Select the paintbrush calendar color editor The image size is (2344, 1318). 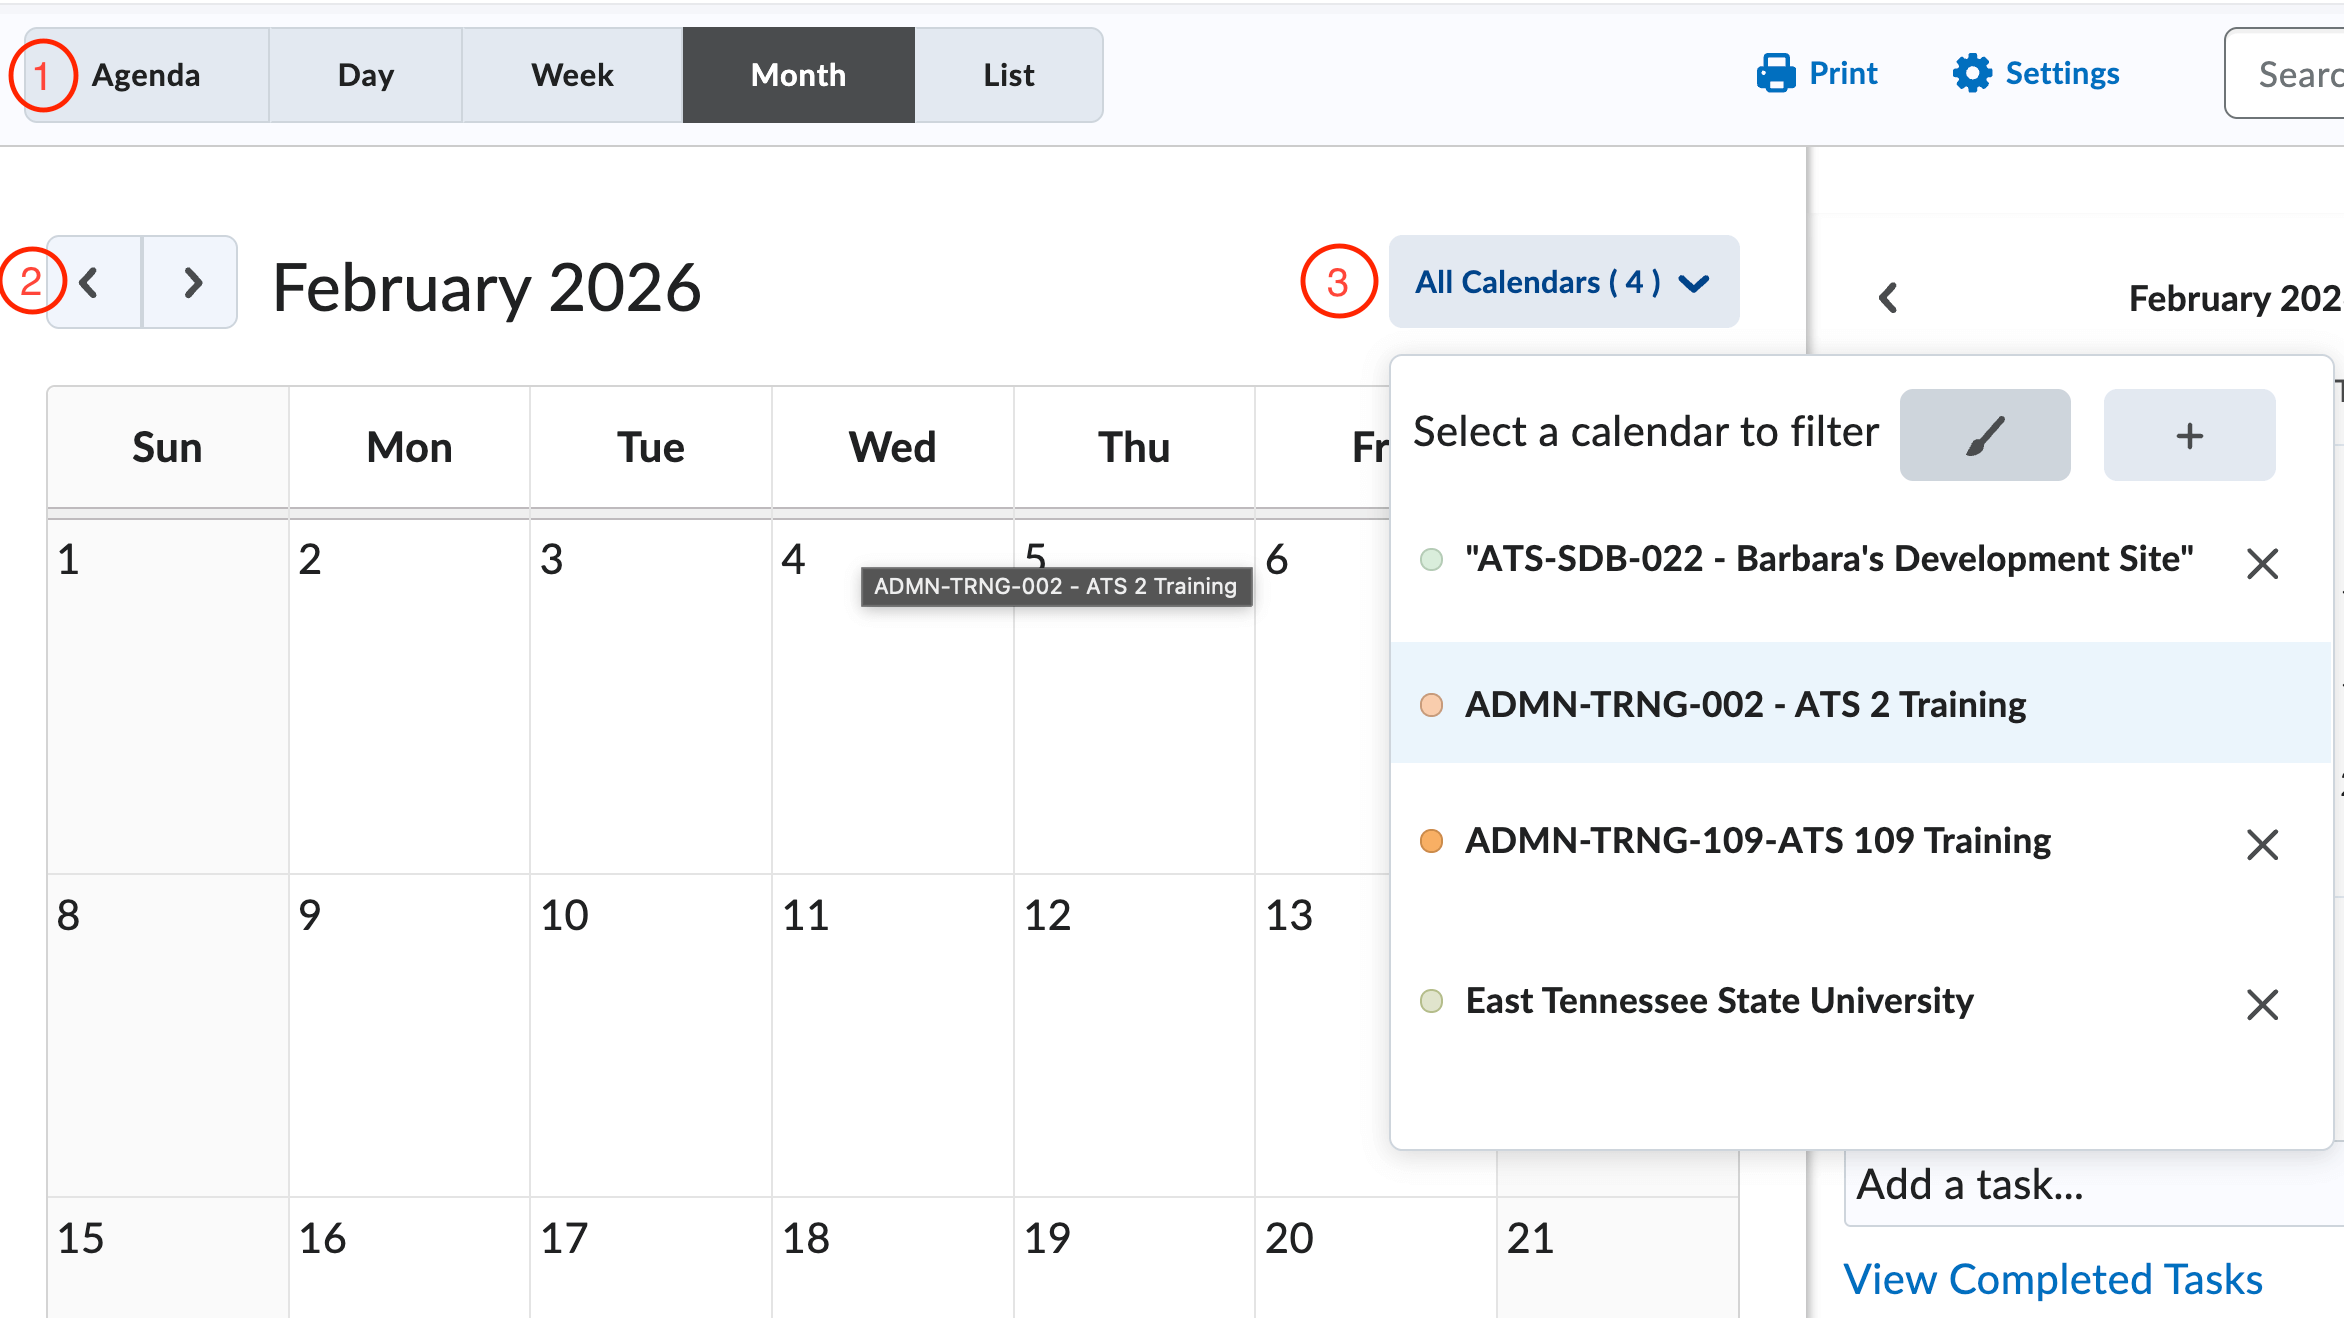[1985, 435]
